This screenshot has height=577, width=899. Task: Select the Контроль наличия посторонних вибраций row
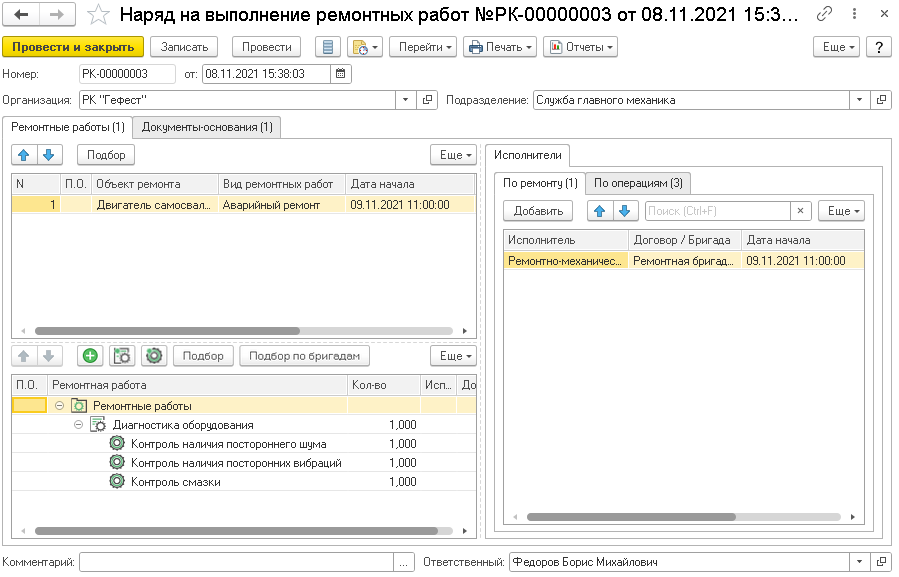(x=244, y=462)
